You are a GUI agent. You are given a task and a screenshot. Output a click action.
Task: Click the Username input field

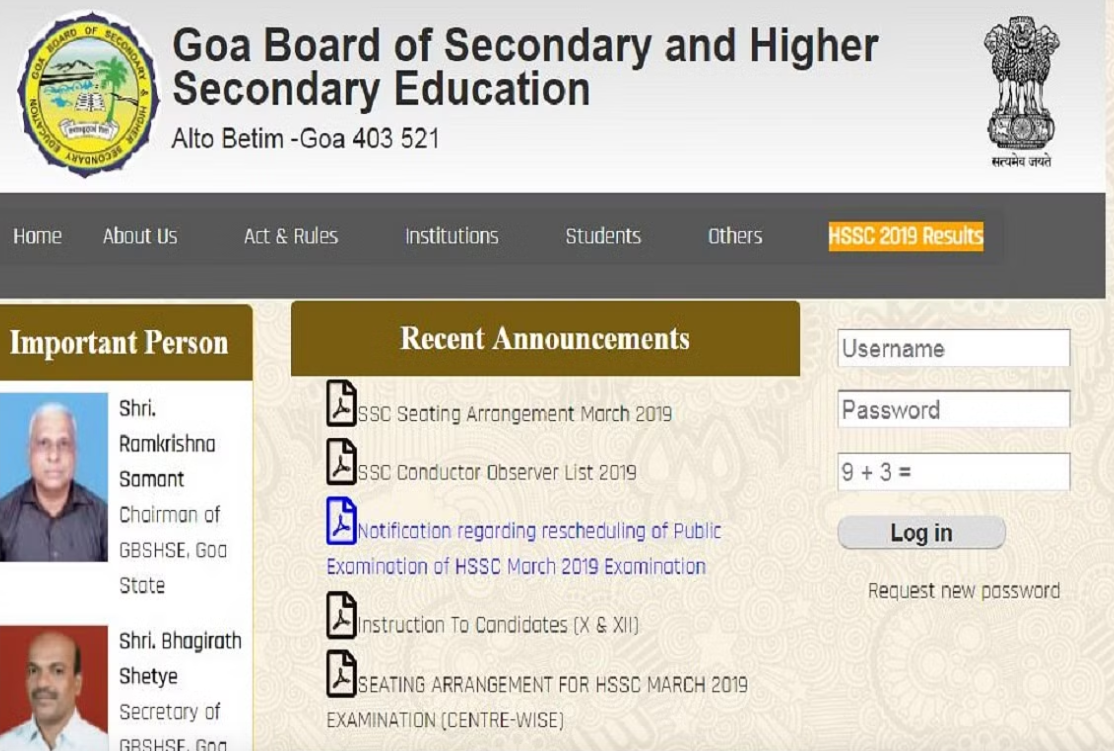point(953,349)
